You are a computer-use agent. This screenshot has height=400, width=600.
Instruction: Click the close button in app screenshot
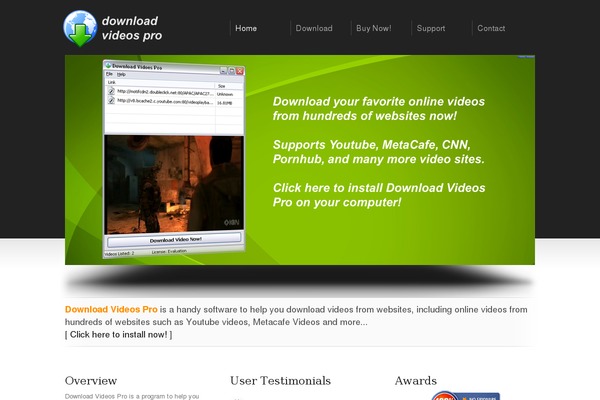[x=240, y=71]
